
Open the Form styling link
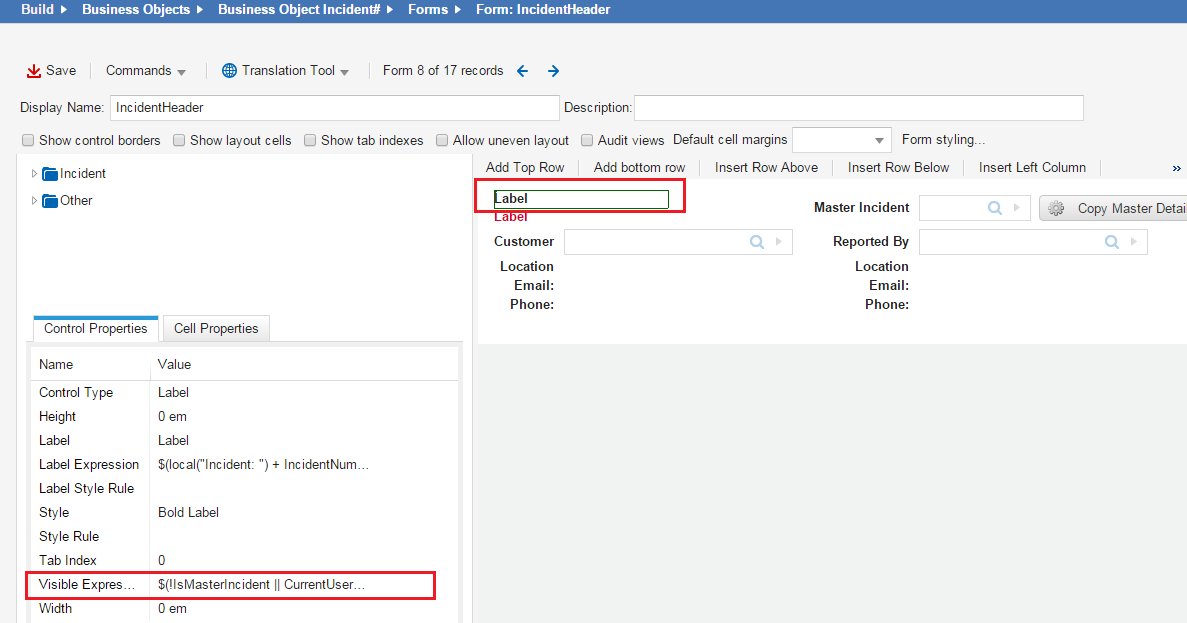tap(942, 140)
